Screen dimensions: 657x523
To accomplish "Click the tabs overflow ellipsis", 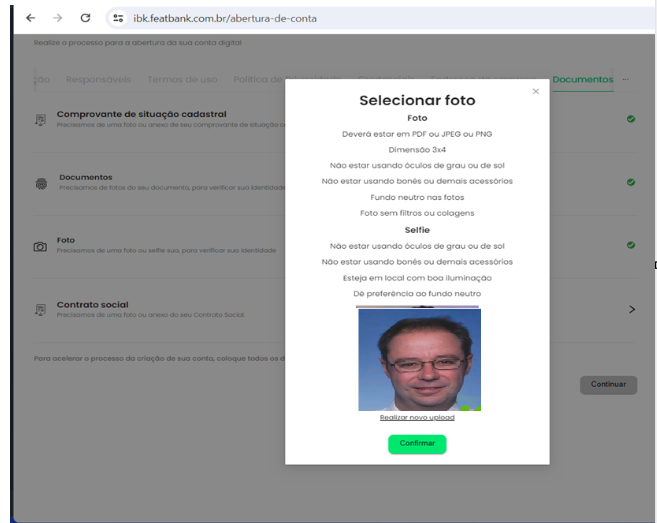I will point(626,79).
